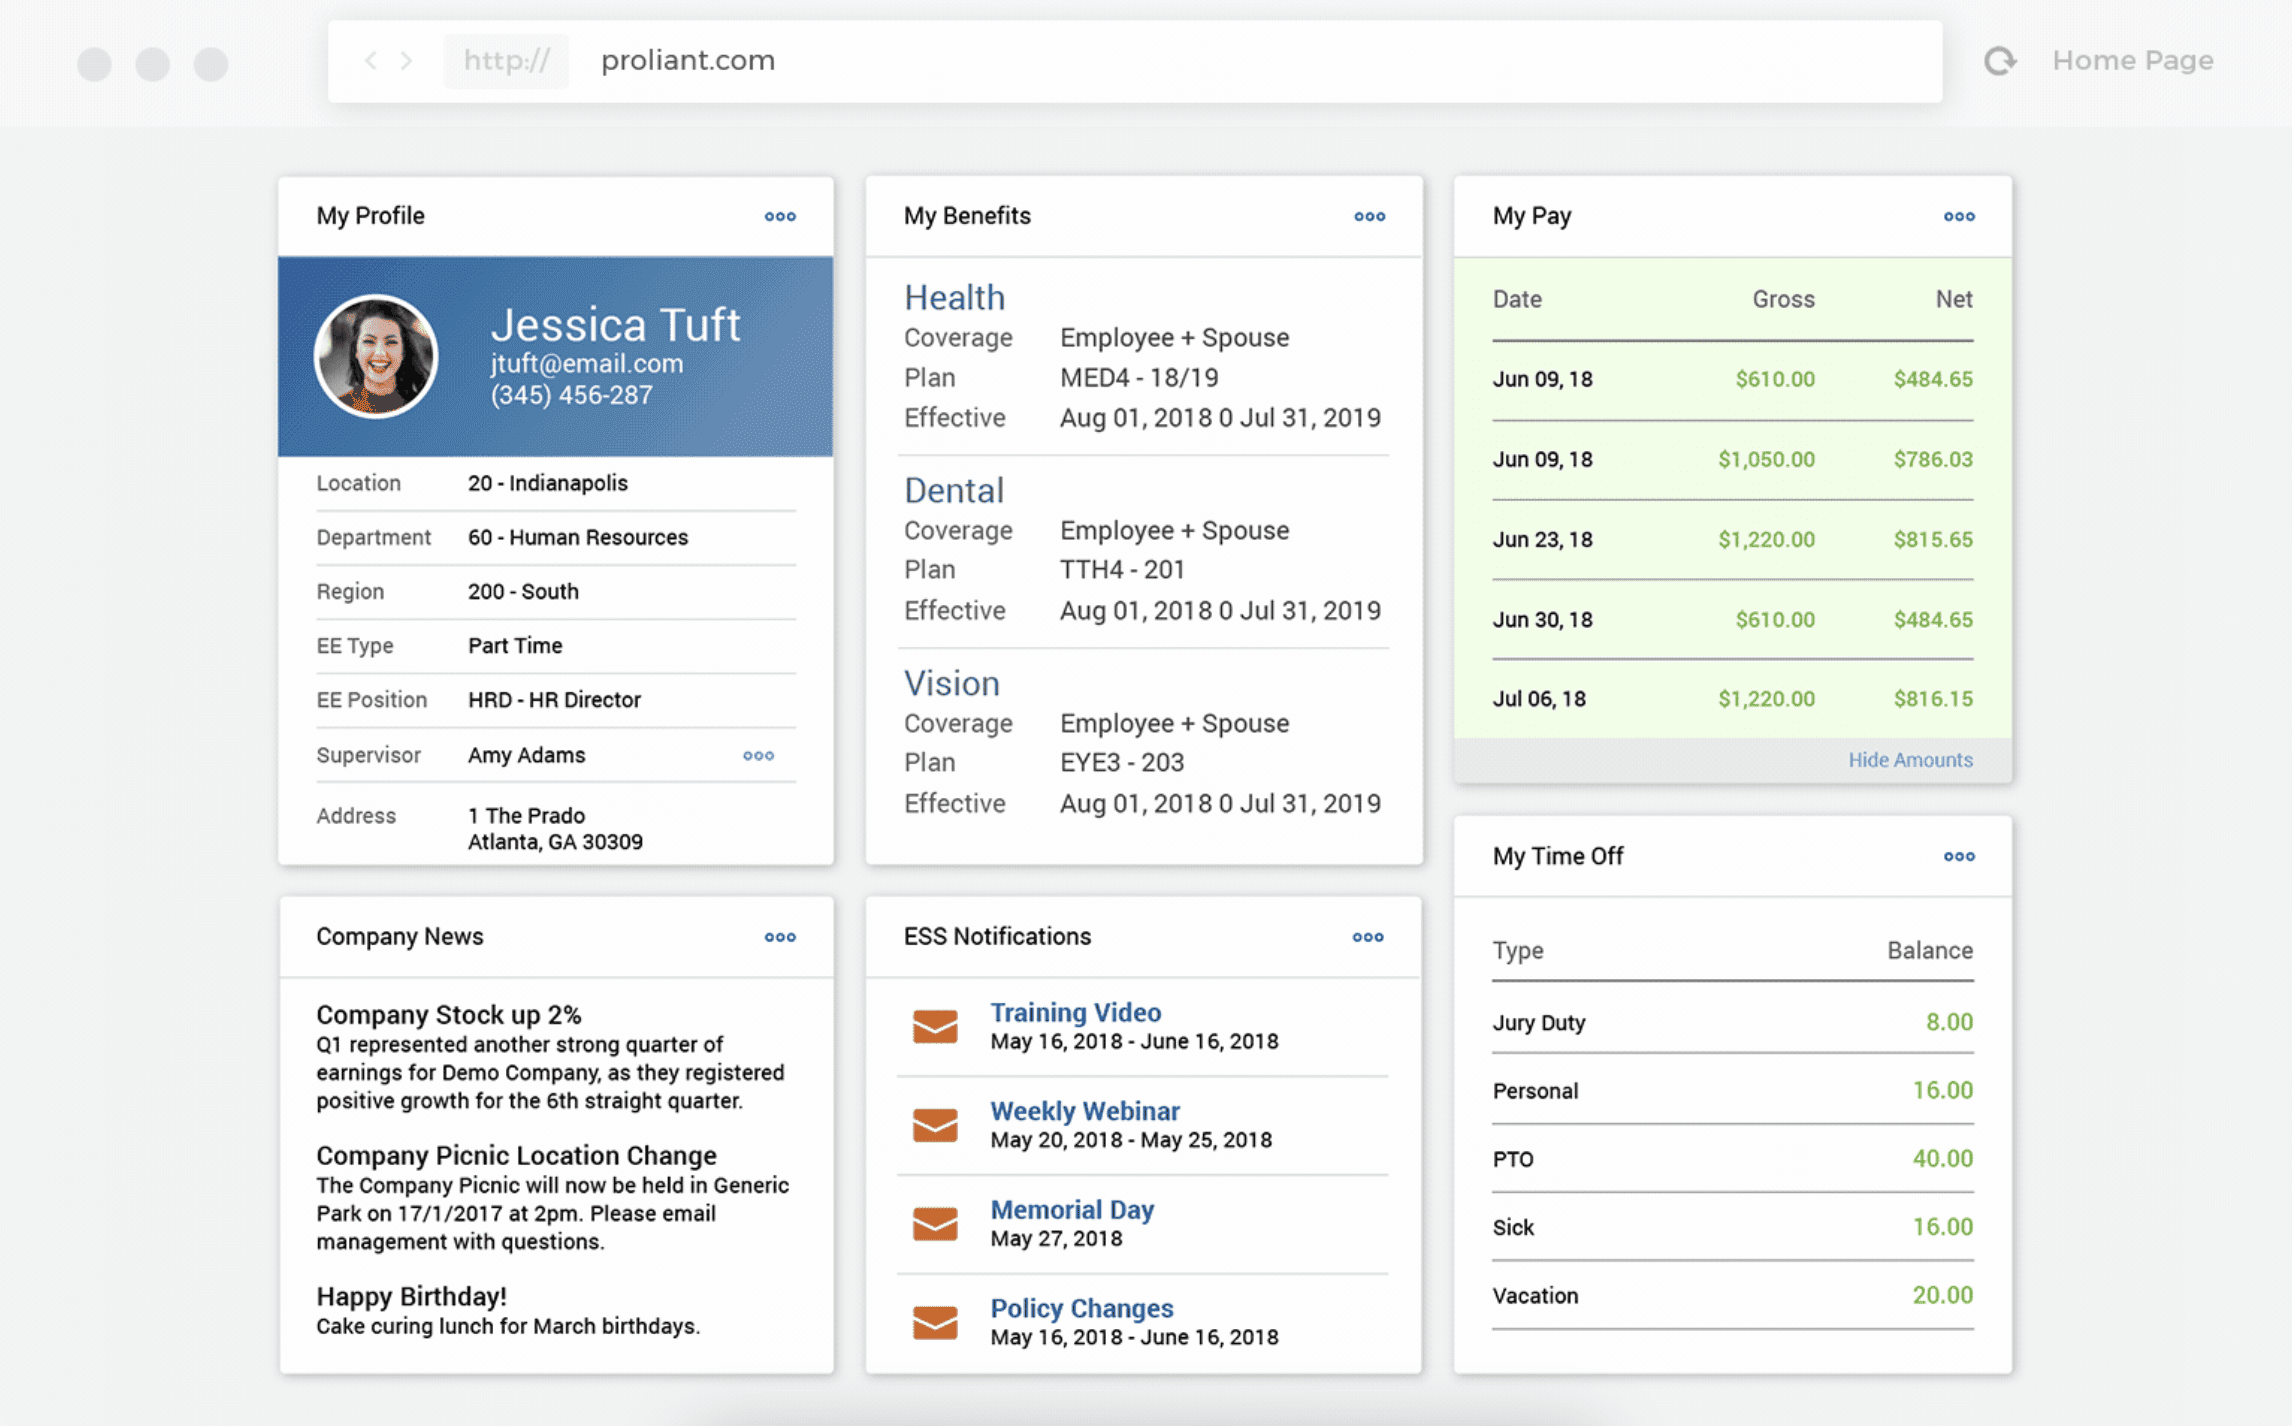
Task: Click Jessica Tuft's profile photo
Action: coord(376,356)
